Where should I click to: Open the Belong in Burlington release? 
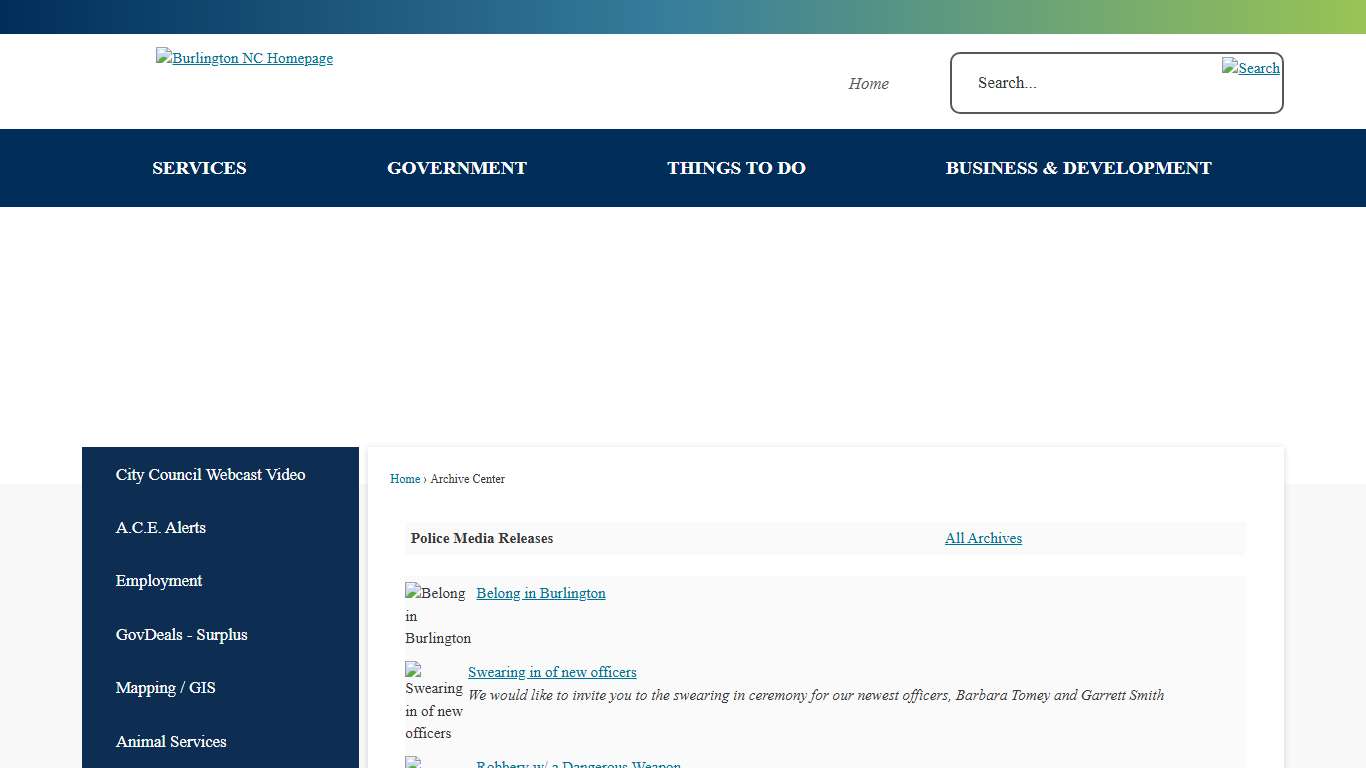pyautogui.click(x=540, y=593)
